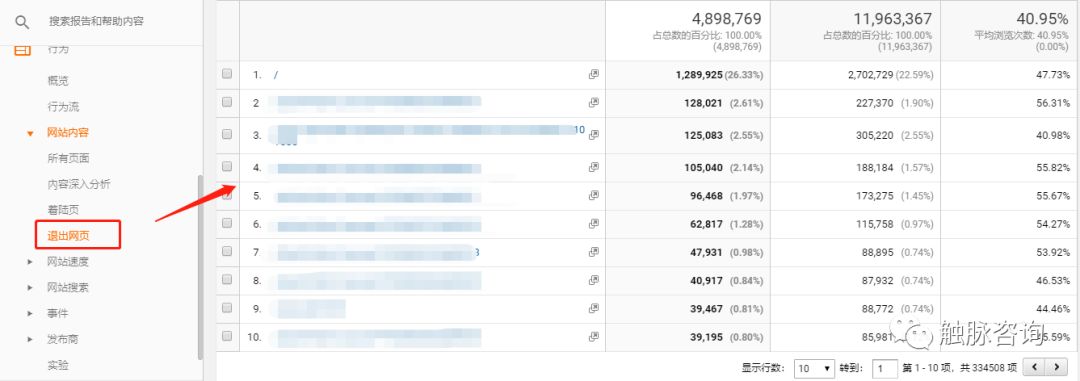Open the 显示行数 rows dropdown

point(814,368)
